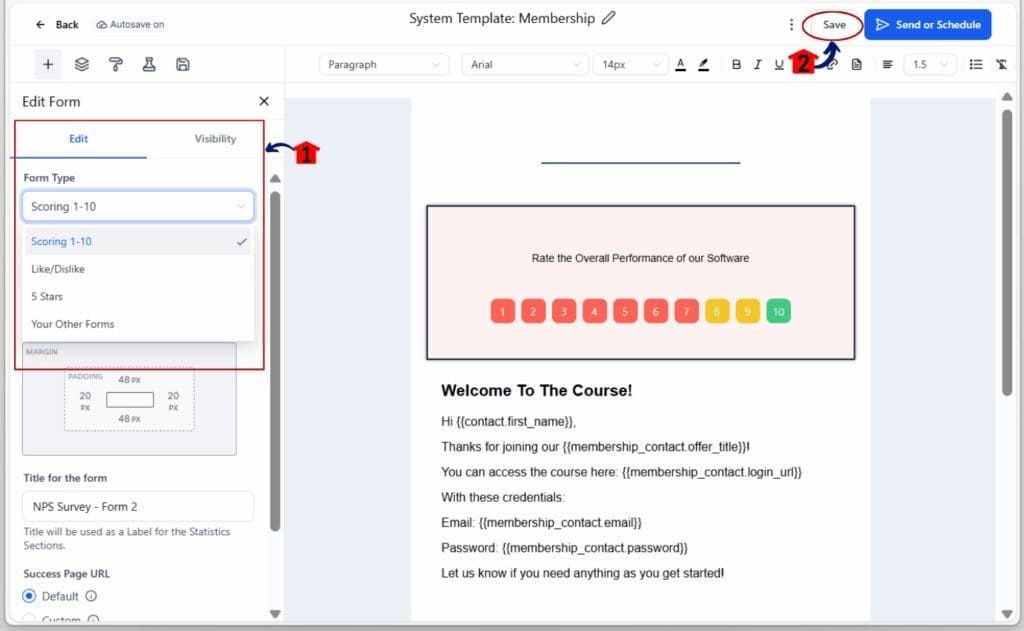Open text alignment options
Screen dimensions: 1024x631
pos(888,64)
